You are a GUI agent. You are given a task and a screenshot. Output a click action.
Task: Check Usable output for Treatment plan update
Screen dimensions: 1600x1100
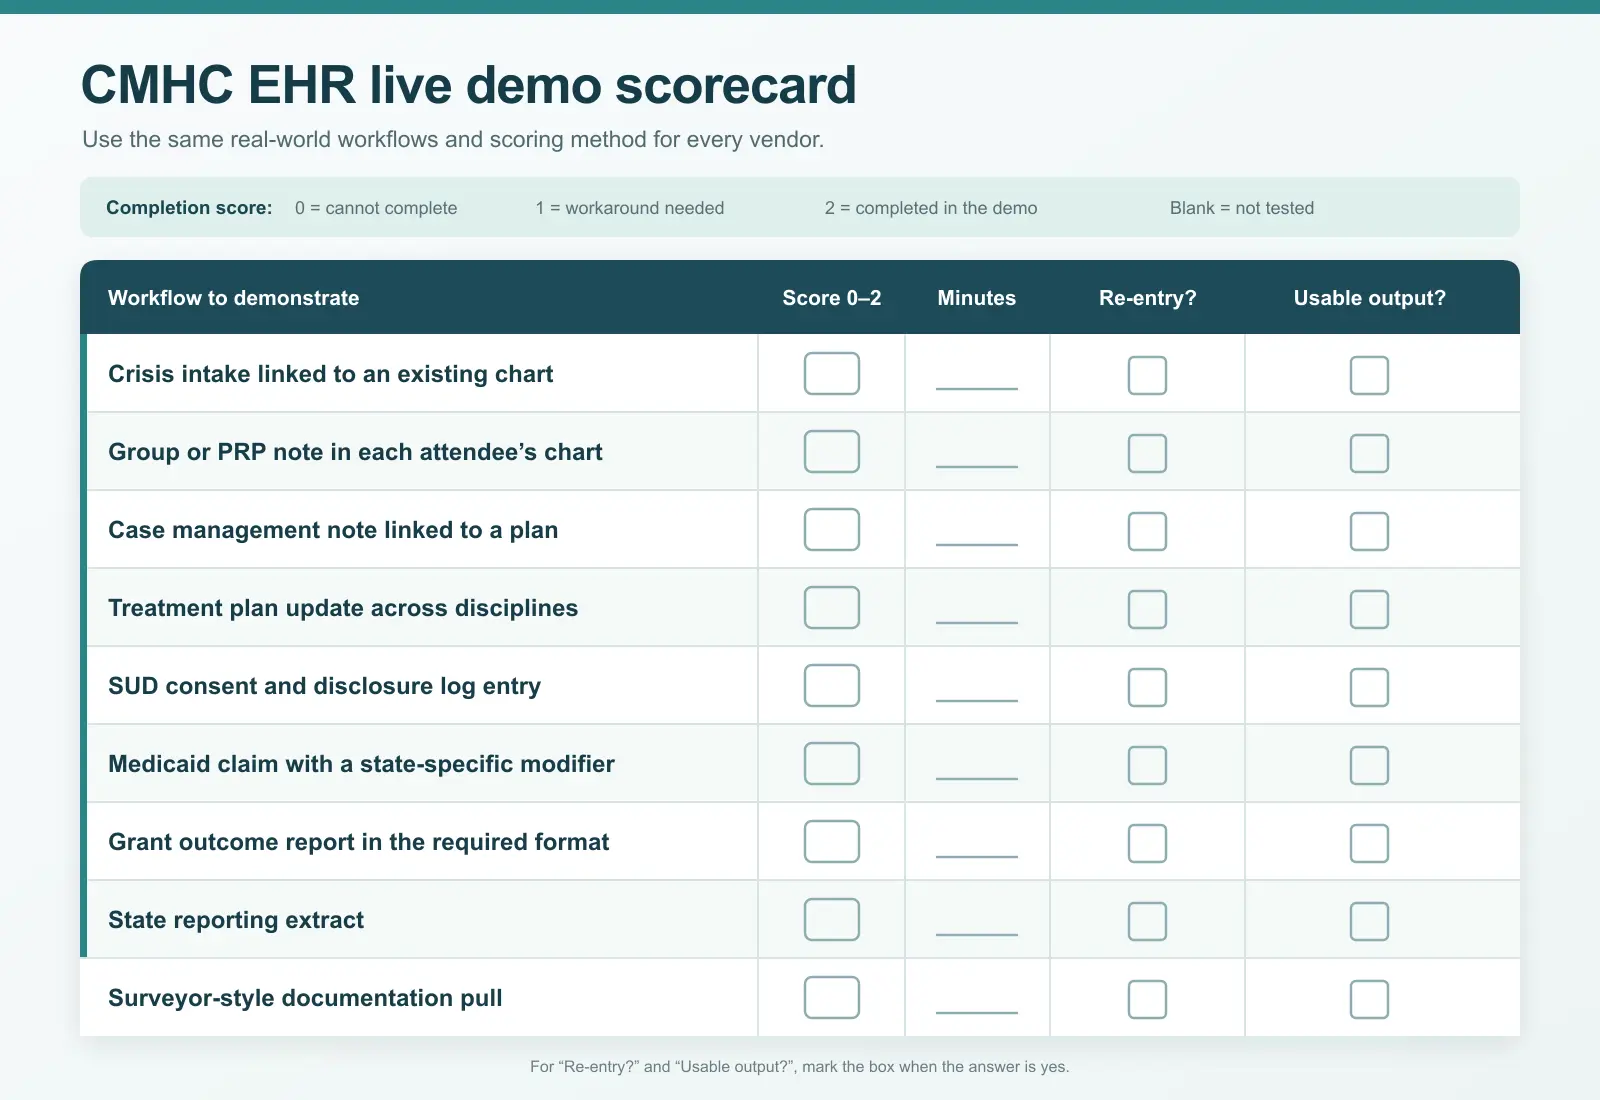(x=1369, y=609)
